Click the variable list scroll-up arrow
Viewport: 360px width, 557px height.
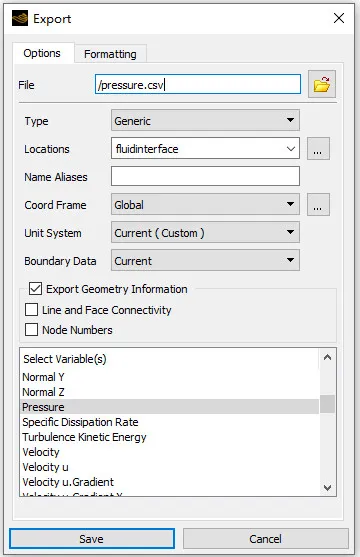click(327, 357)
